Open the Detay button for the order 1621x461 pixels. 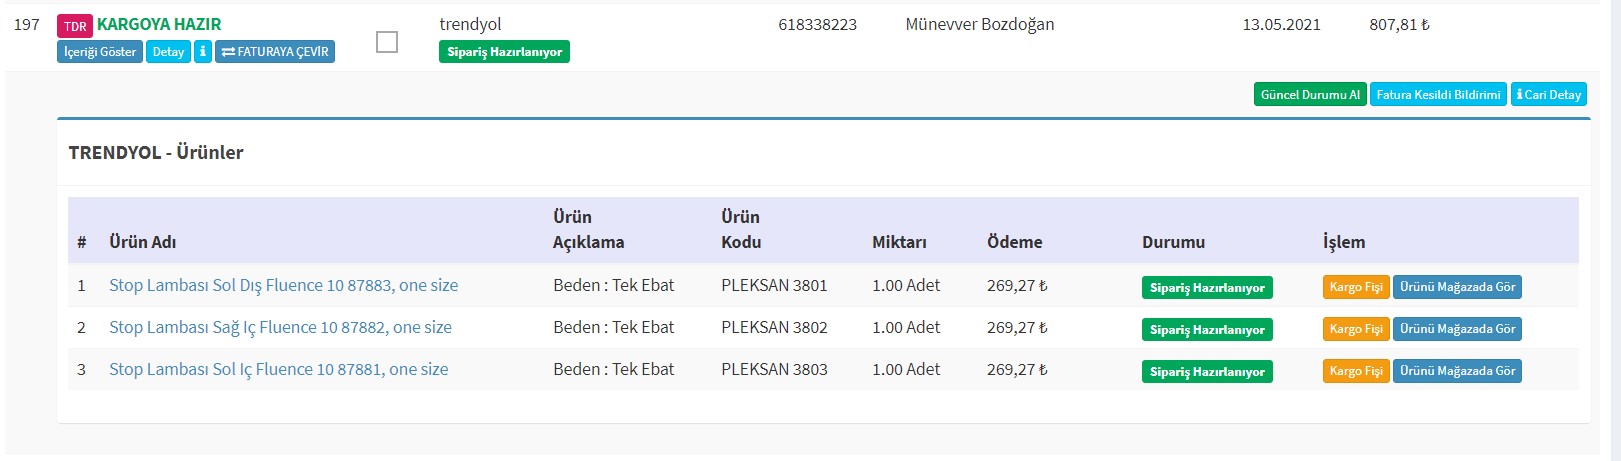pyautogui.click(x=168, y=52)
